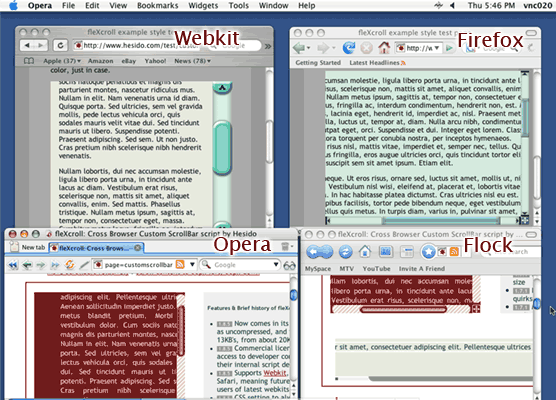The width and height of the screenshot is (556, 400).
Task: Click Firefox back button
Action: click(x=298, y=48)
